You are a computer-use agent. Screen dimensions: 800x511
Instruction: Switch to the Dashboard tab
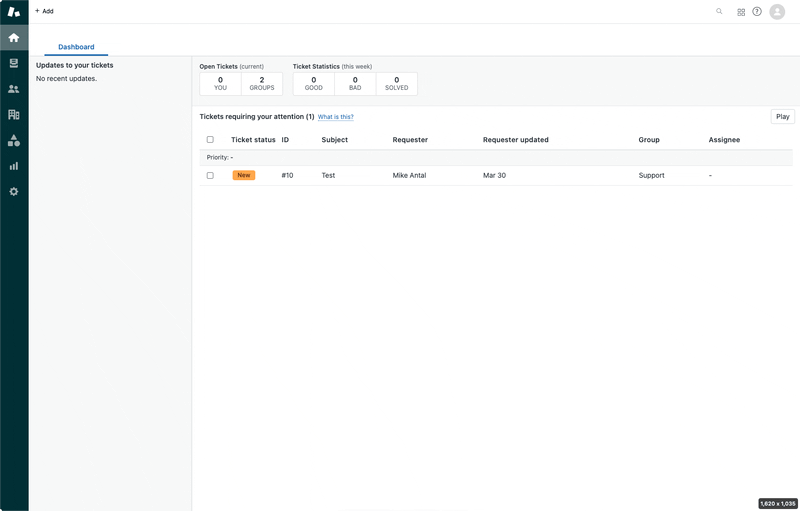[76, 47]
